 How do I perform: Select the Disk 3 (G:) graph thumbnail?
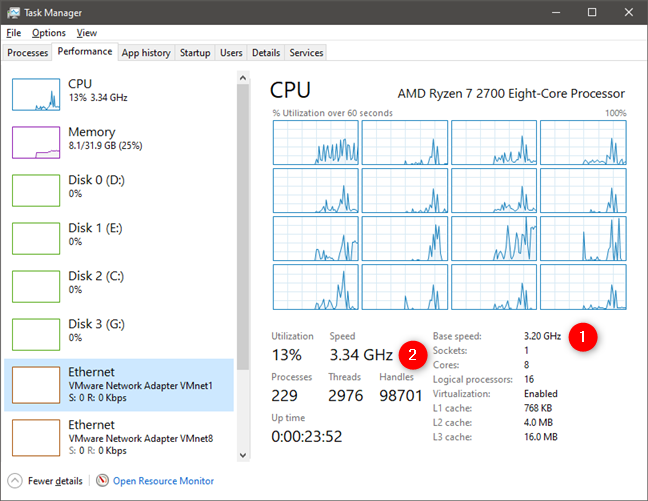pos(36,334)
